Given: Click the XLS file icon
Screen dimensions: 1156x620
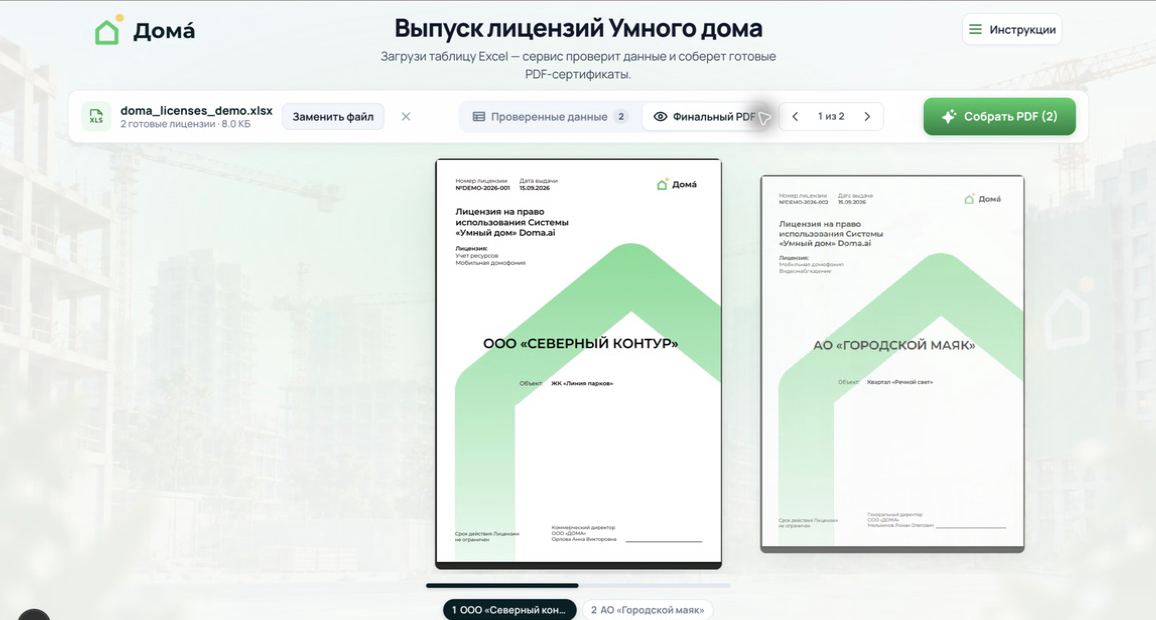Looking at the screenshot, I should (97, 116).
